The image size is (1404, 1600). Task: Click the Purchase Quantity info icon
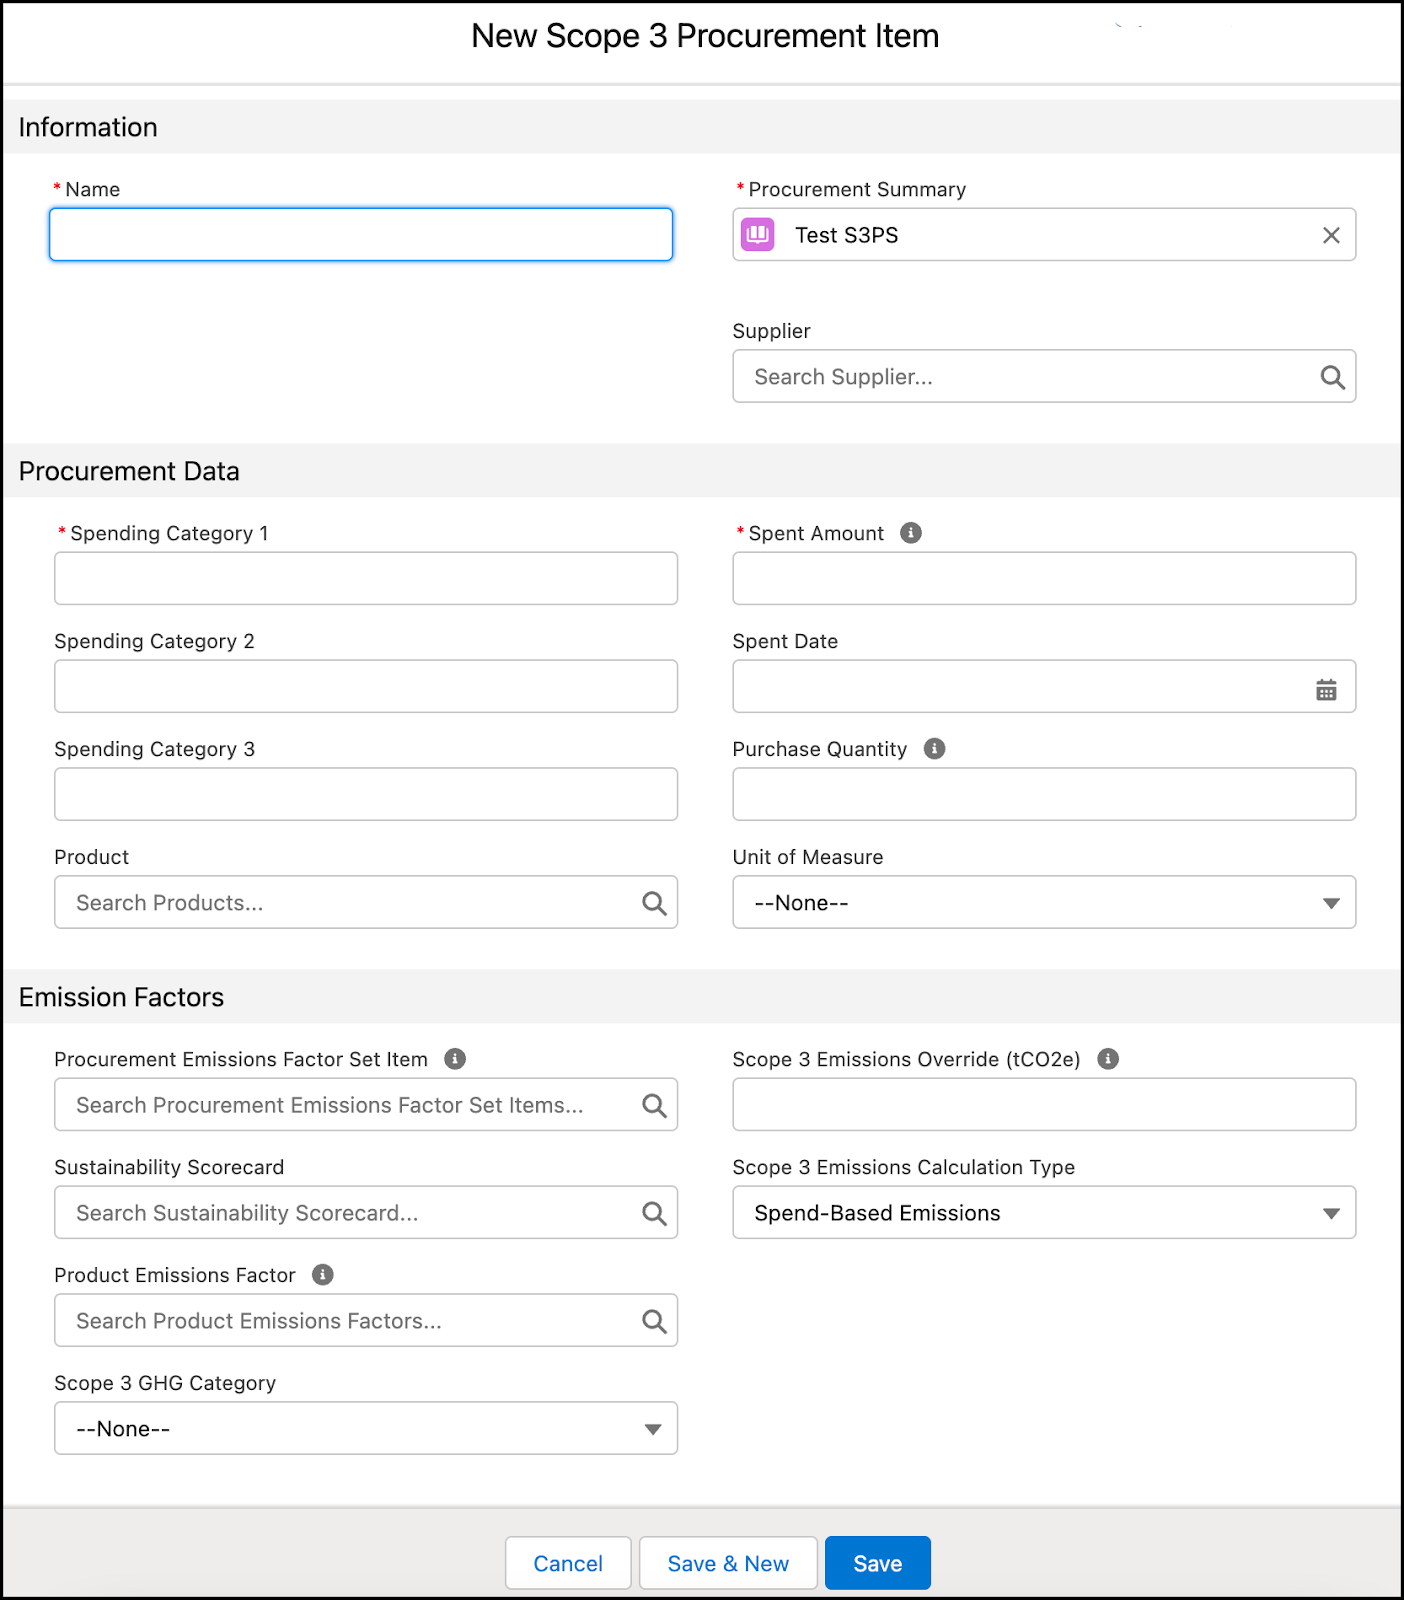click(x=934, y=749)
